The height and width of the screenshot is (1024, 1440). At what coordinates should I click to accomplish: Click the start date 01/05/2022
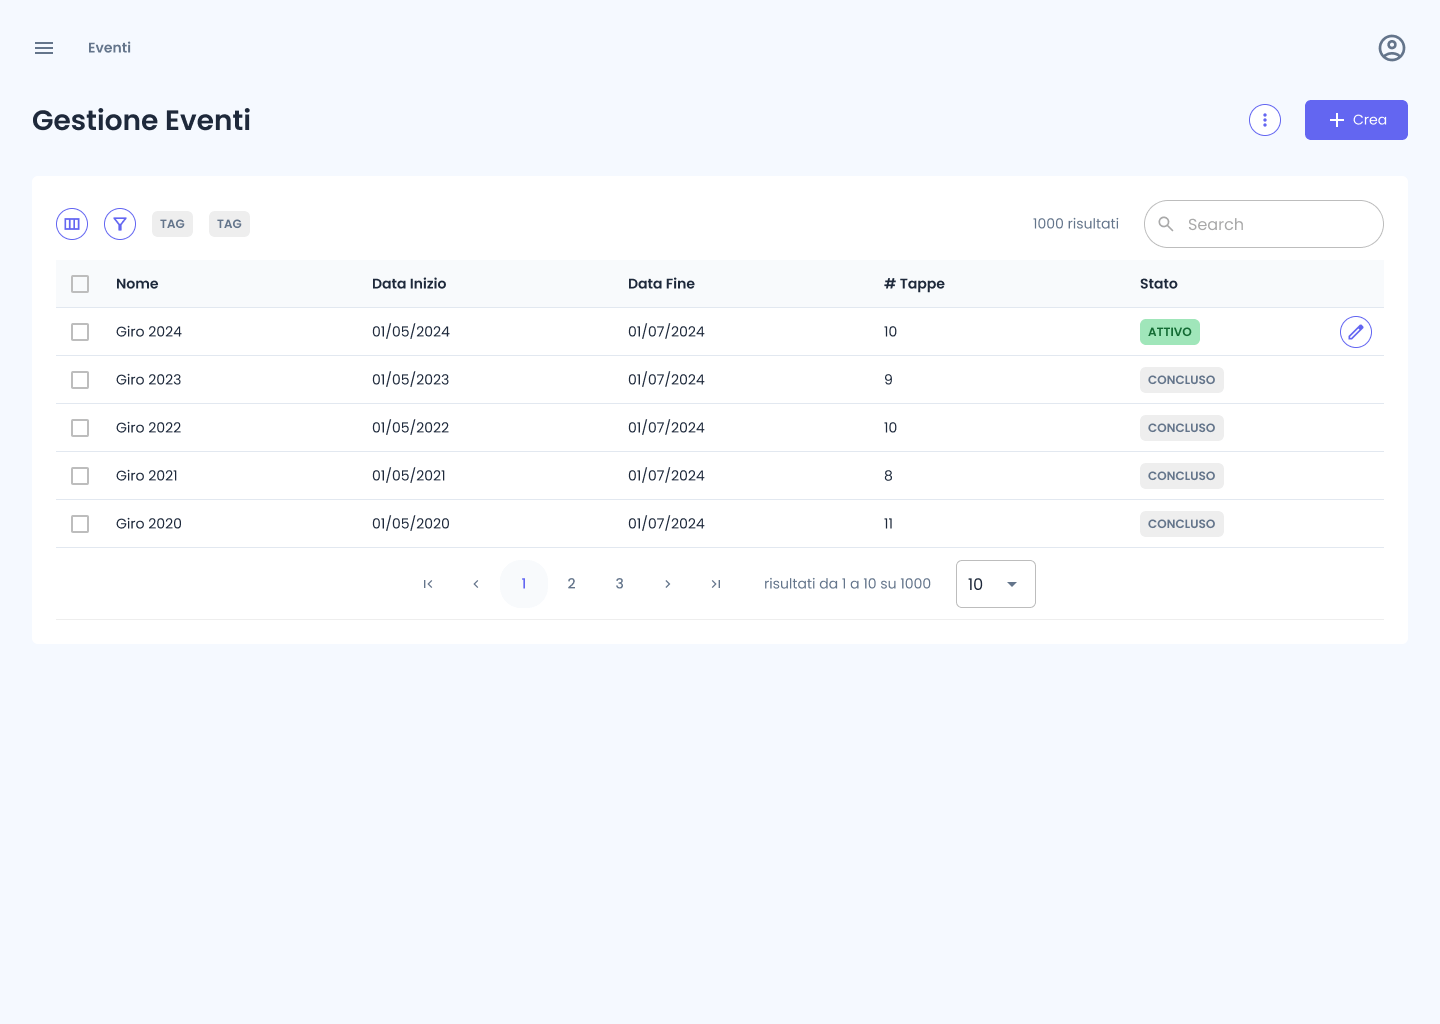[x=411, y=428]
